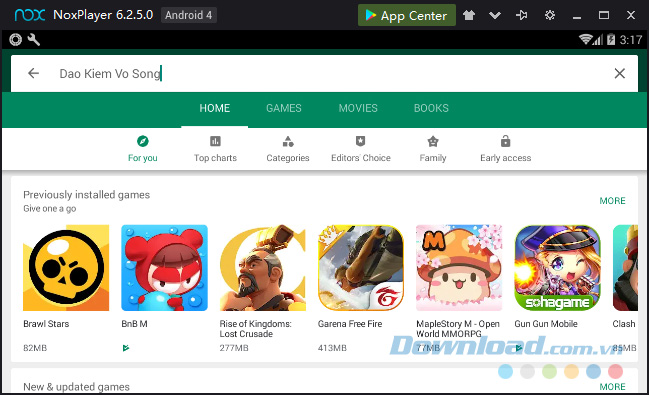
Task: Click MORE for Previously installed games
Action: tap(612, 201)
